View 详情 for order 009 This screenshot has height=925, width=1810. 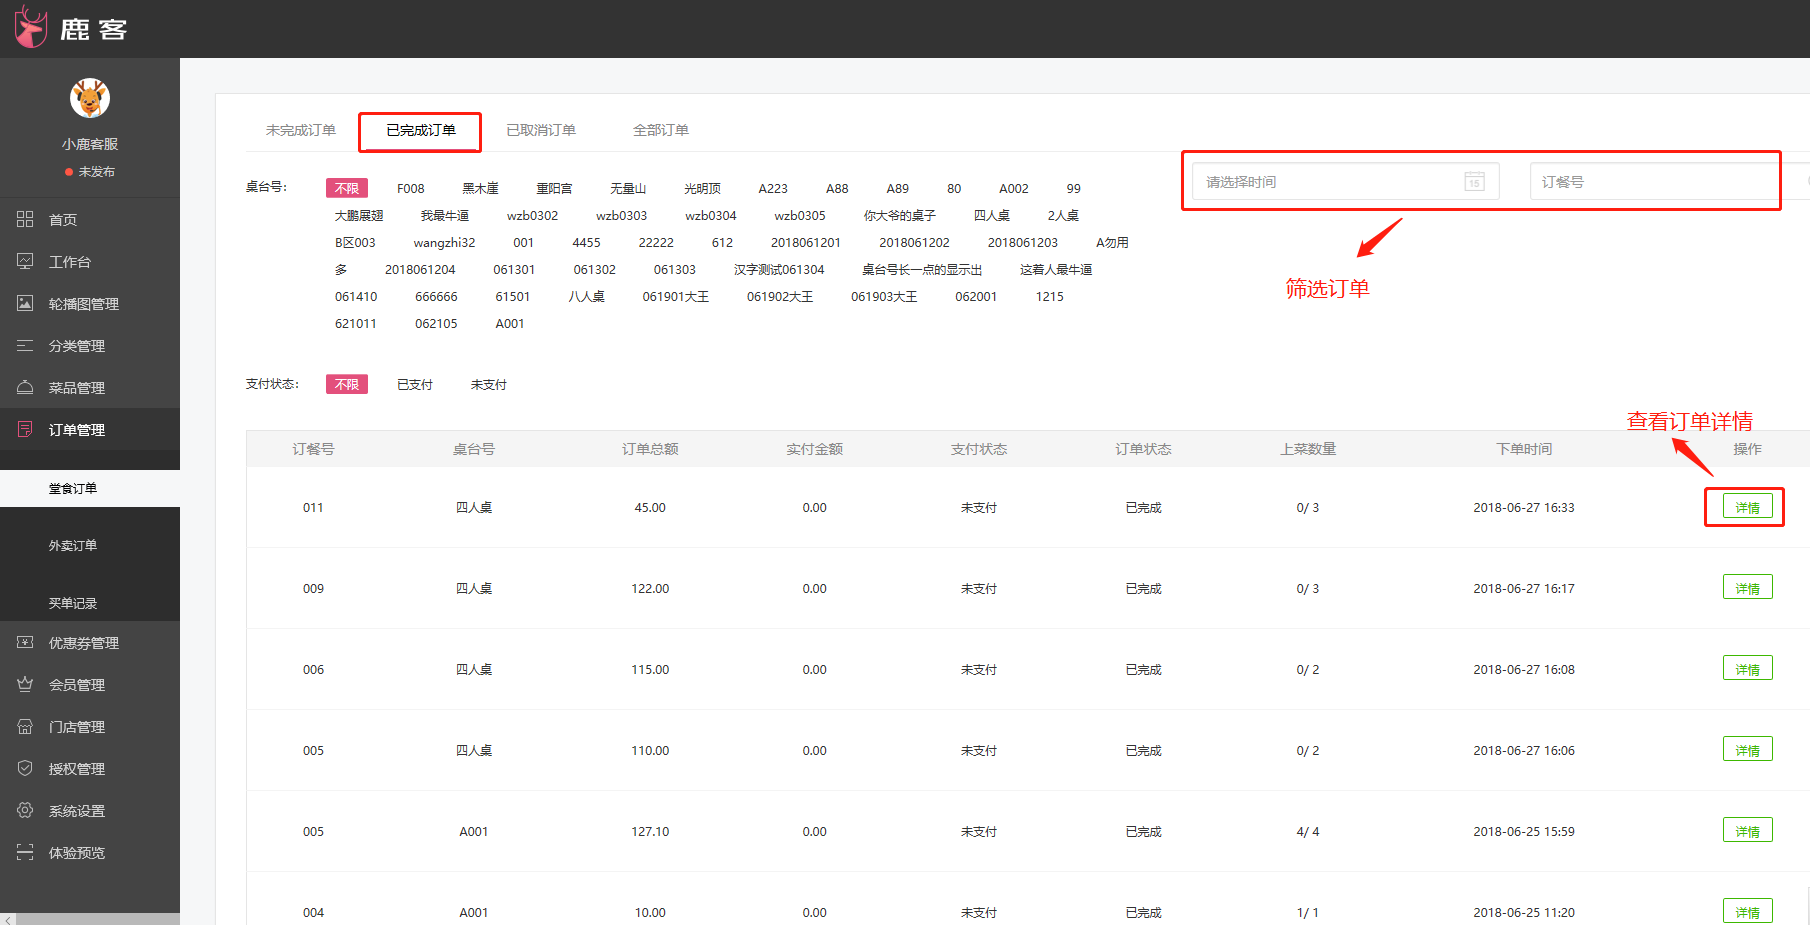(x=1748, y=587)
